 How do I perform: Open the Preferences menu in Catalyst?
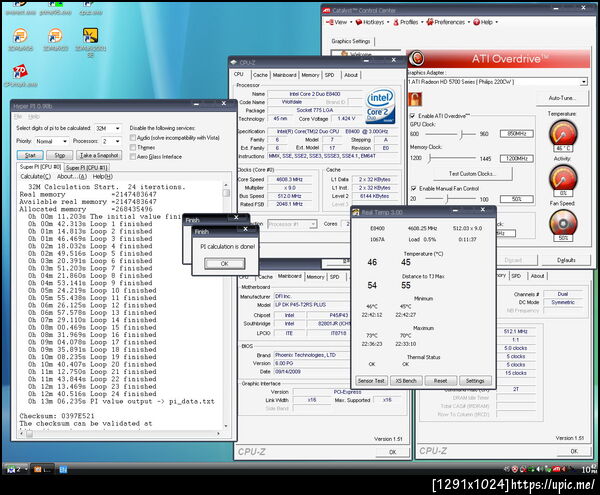[450, 21]
